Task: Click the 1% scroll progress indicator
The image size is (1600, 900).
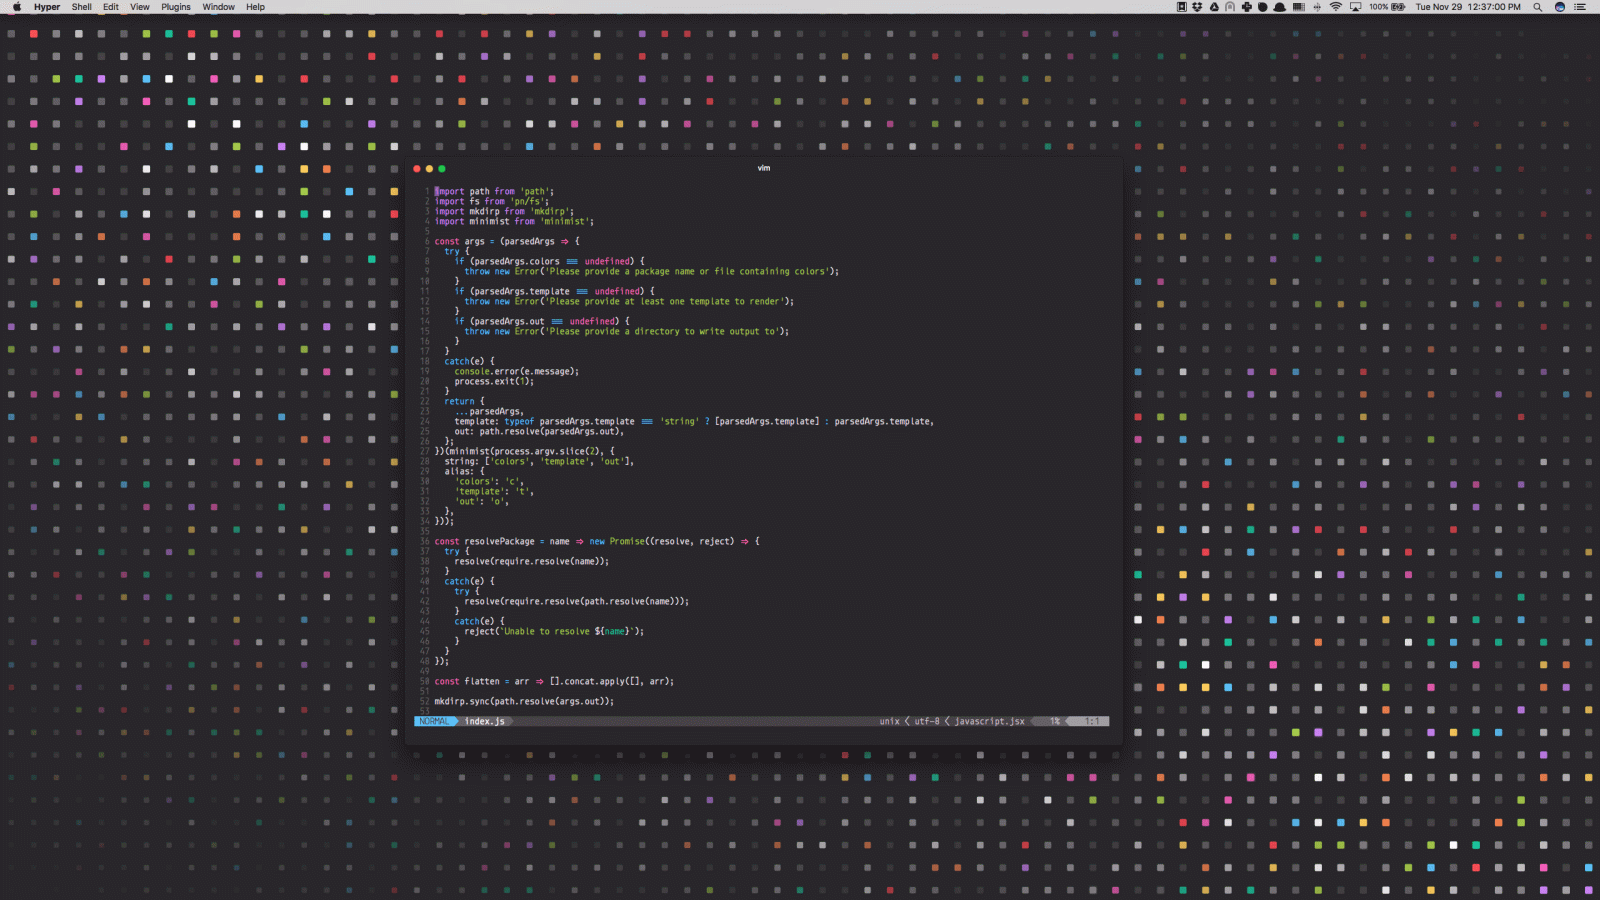Action: point(1053,720)
